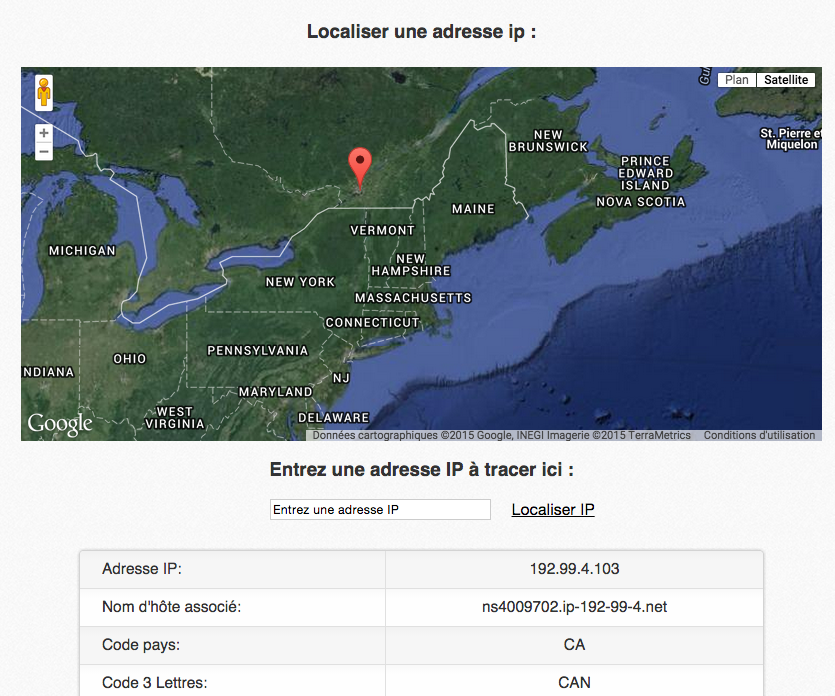The height and width of the screenshot is (696, 835).
Task: Click the NOVA SCOTIA map label
Action: [641, 201]
